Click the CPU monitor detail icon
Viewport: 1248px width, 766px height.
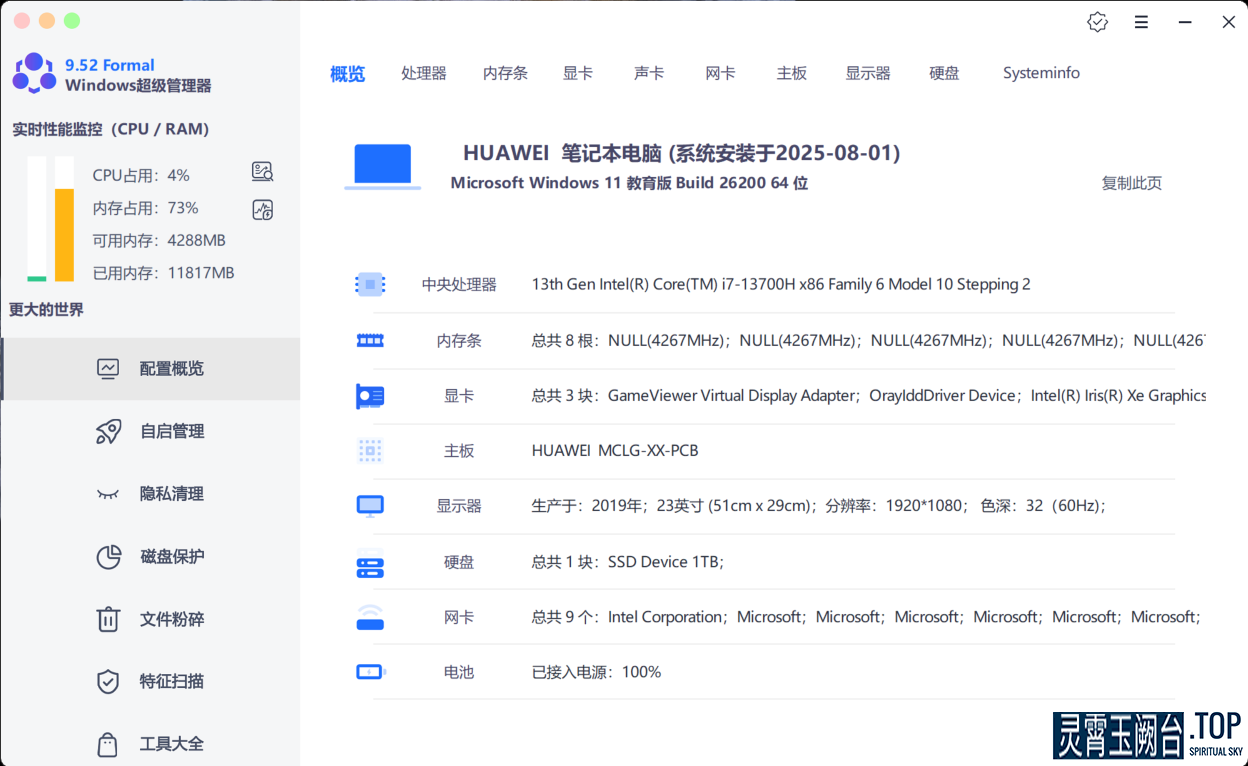tap(262, 172)
